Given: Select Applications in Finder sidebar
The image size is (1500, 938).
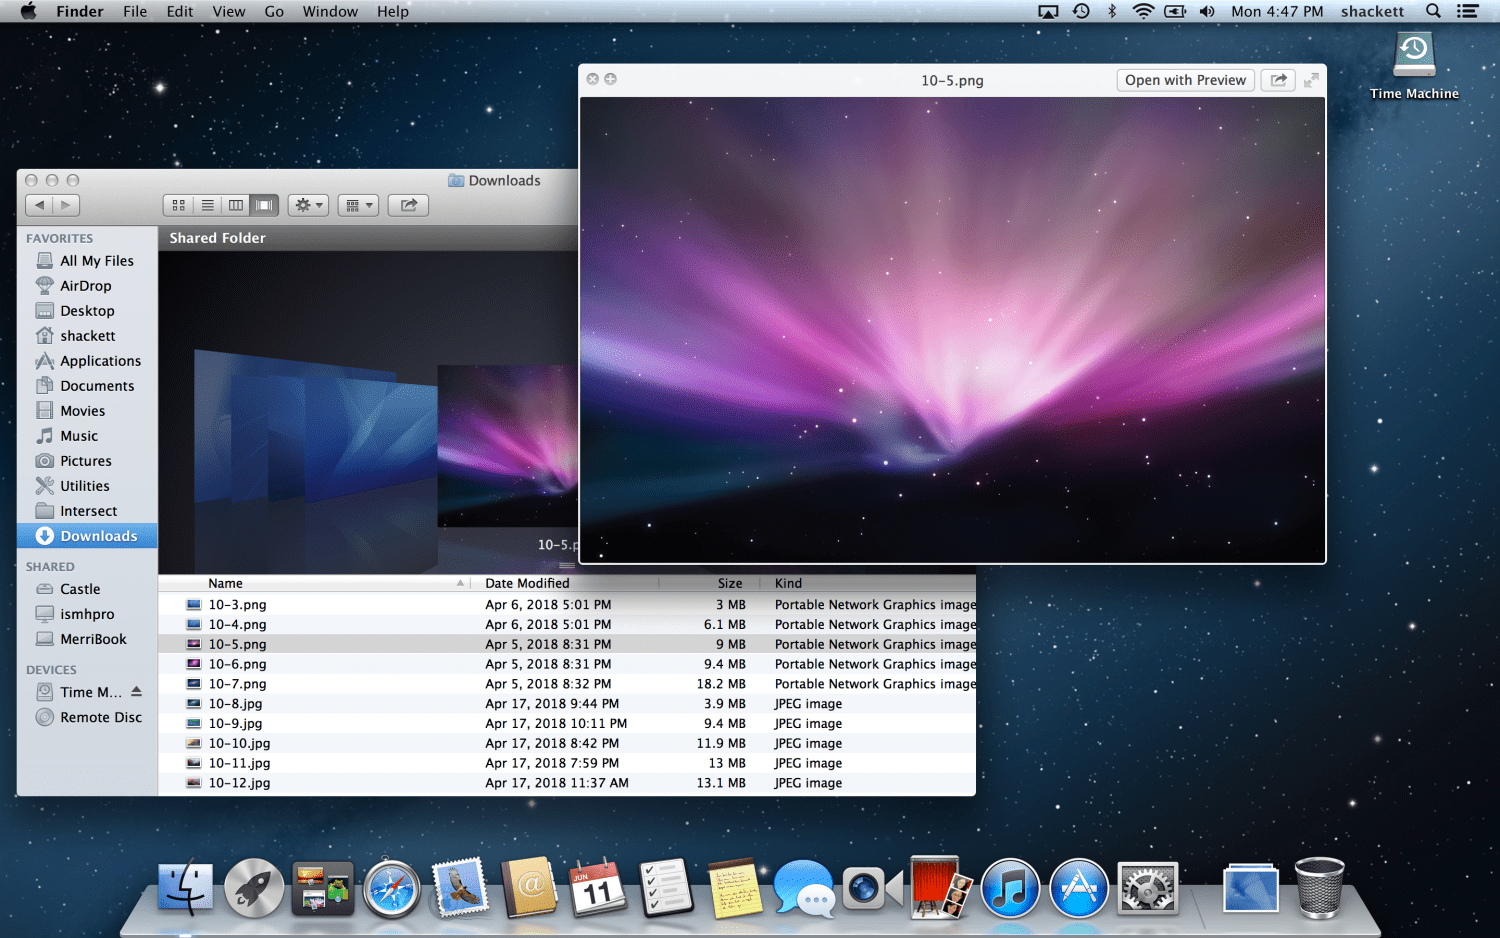Looking at the screenshot, I should [x=100, y=361].
